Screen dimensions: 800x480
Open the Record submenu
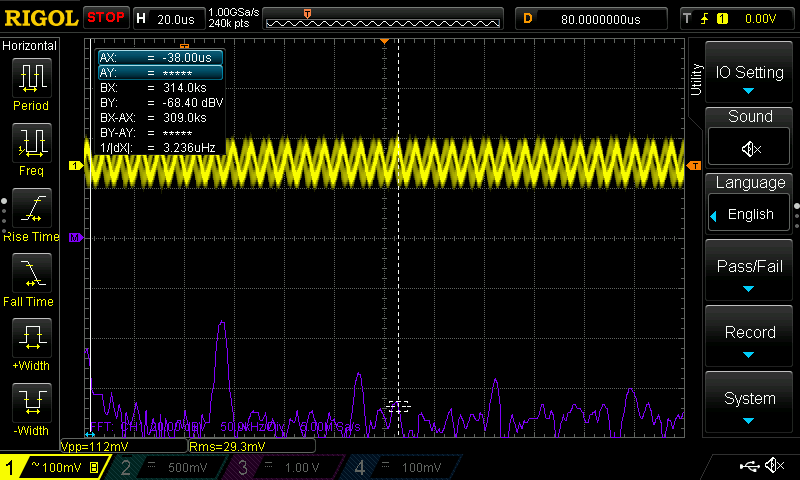tap(750, 336)
